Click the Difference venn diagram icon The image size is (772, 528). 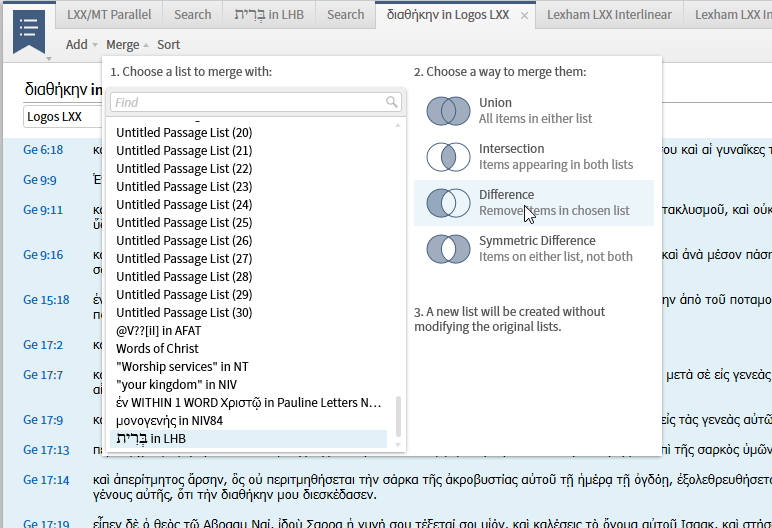point(448,203)
